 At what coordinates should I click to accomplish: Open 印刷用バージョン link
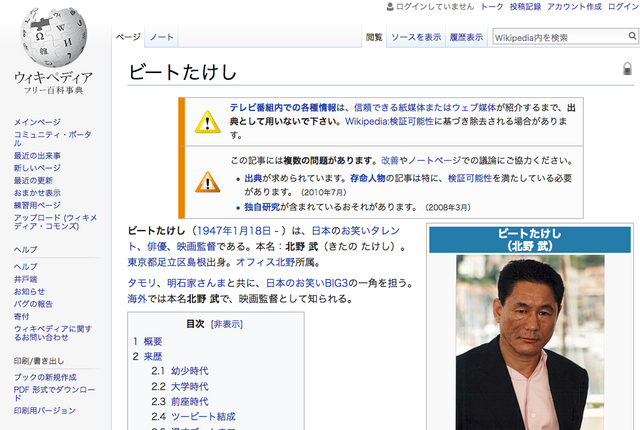[x=45, y=410]
